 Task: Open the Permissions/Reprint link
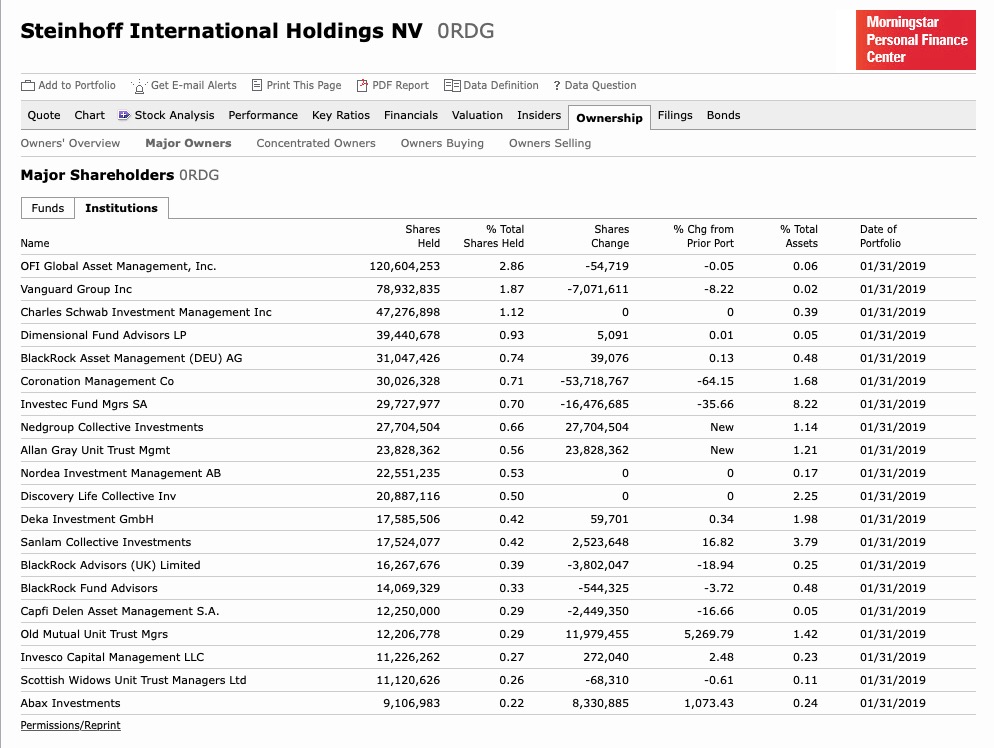tap(70, 725)
